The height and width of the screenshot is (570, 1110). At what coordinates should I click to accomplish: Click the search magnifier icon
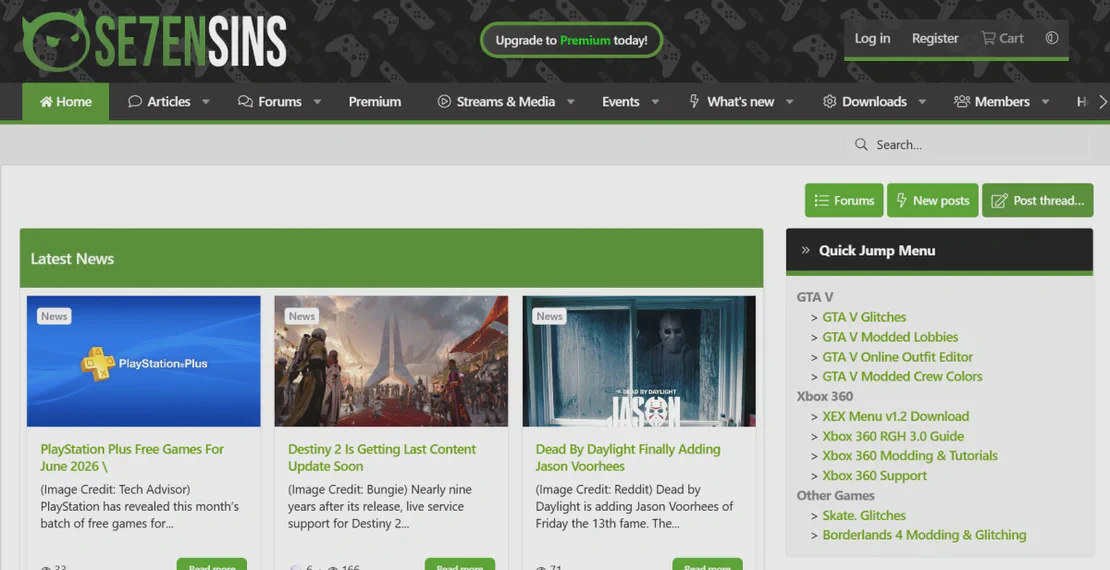861,144
